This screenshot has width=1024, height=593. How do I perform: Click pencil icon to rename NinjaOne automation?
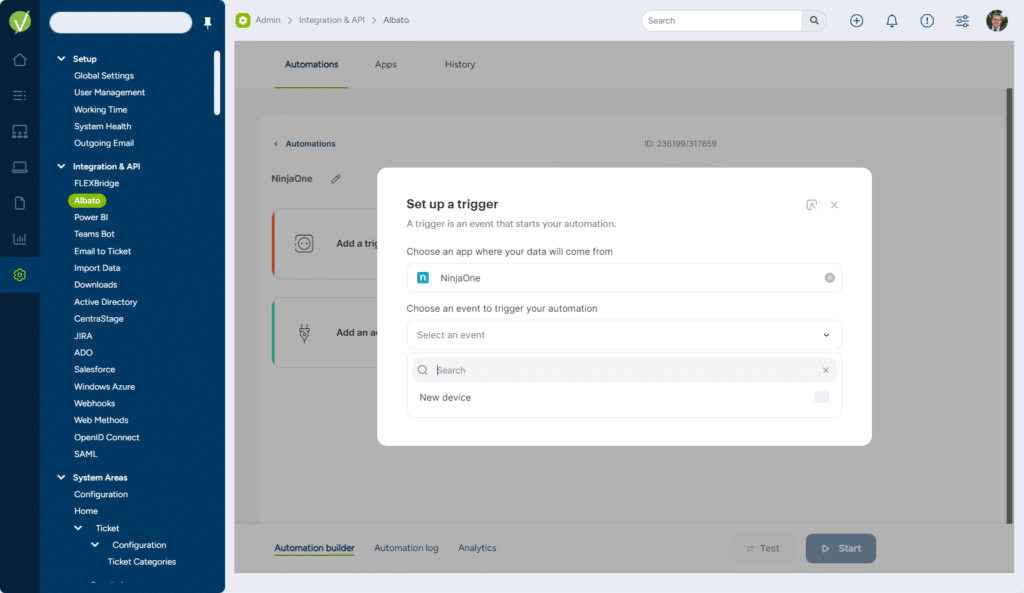click(336, 179)
